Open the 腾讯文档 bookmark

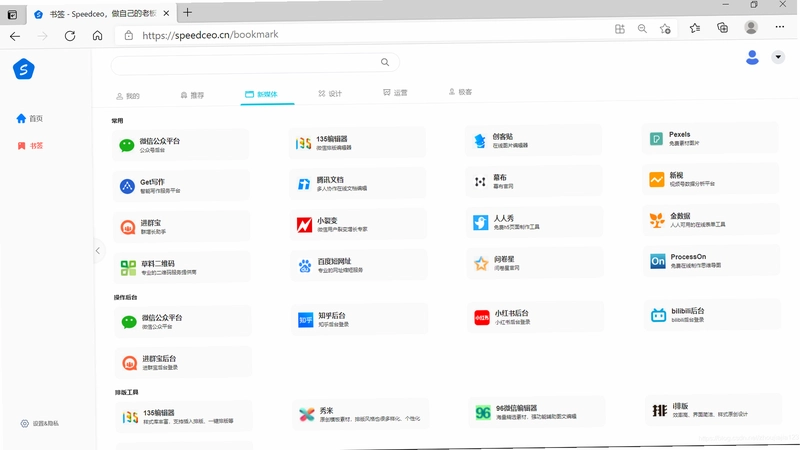click(358, 184)
